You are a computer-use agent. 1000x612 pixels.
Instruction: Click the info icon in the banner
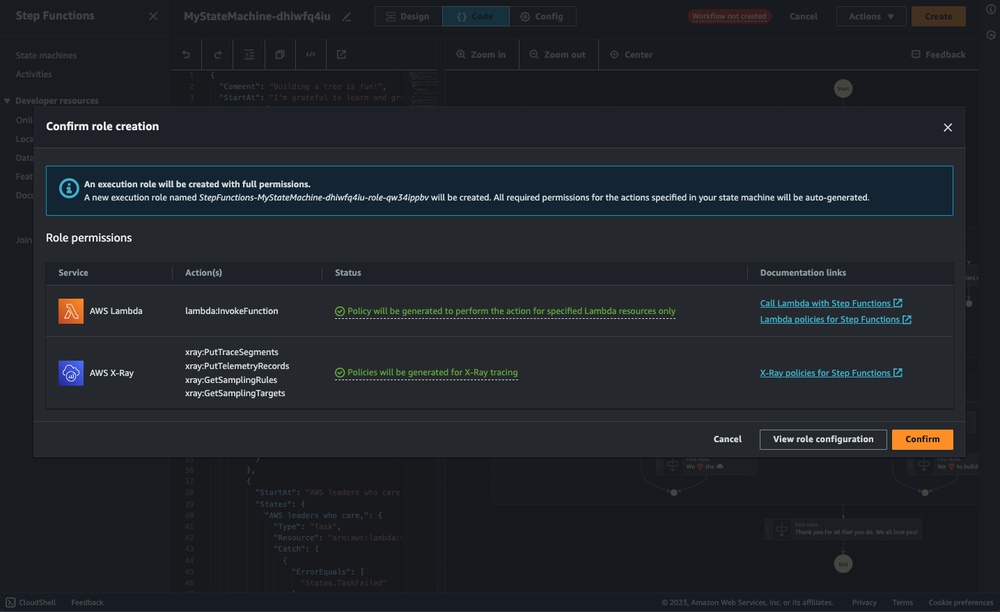pos(69,188)
